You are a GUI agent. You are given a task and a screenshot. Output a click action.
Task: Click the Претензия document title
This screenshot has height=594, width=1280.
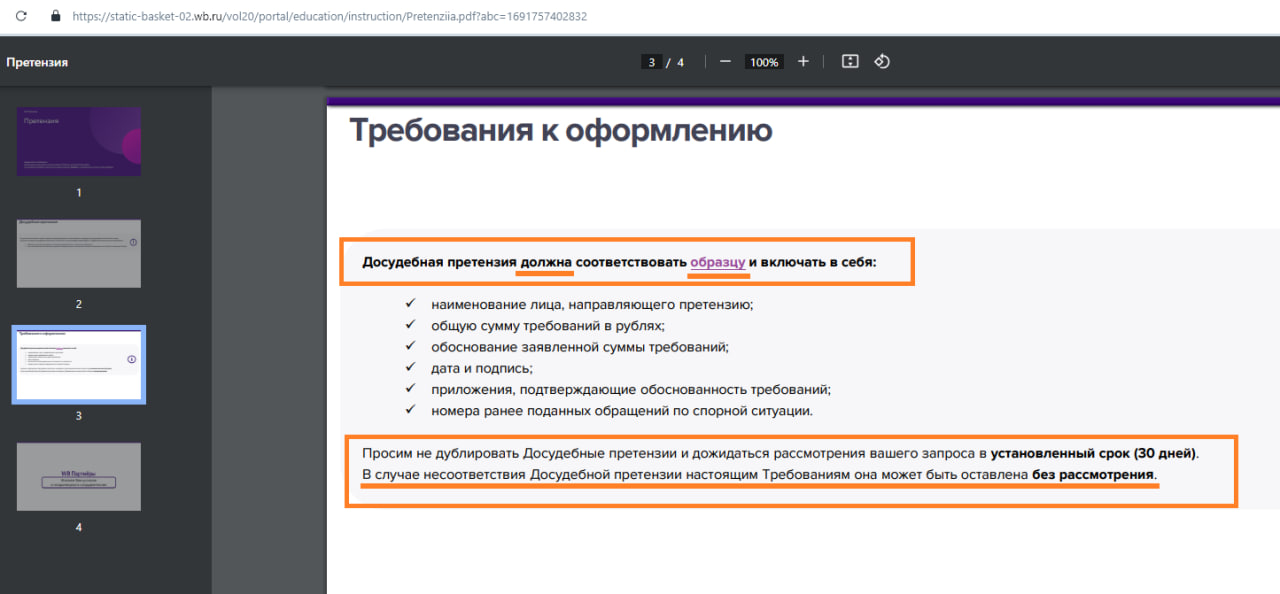[x=39, y=61]
